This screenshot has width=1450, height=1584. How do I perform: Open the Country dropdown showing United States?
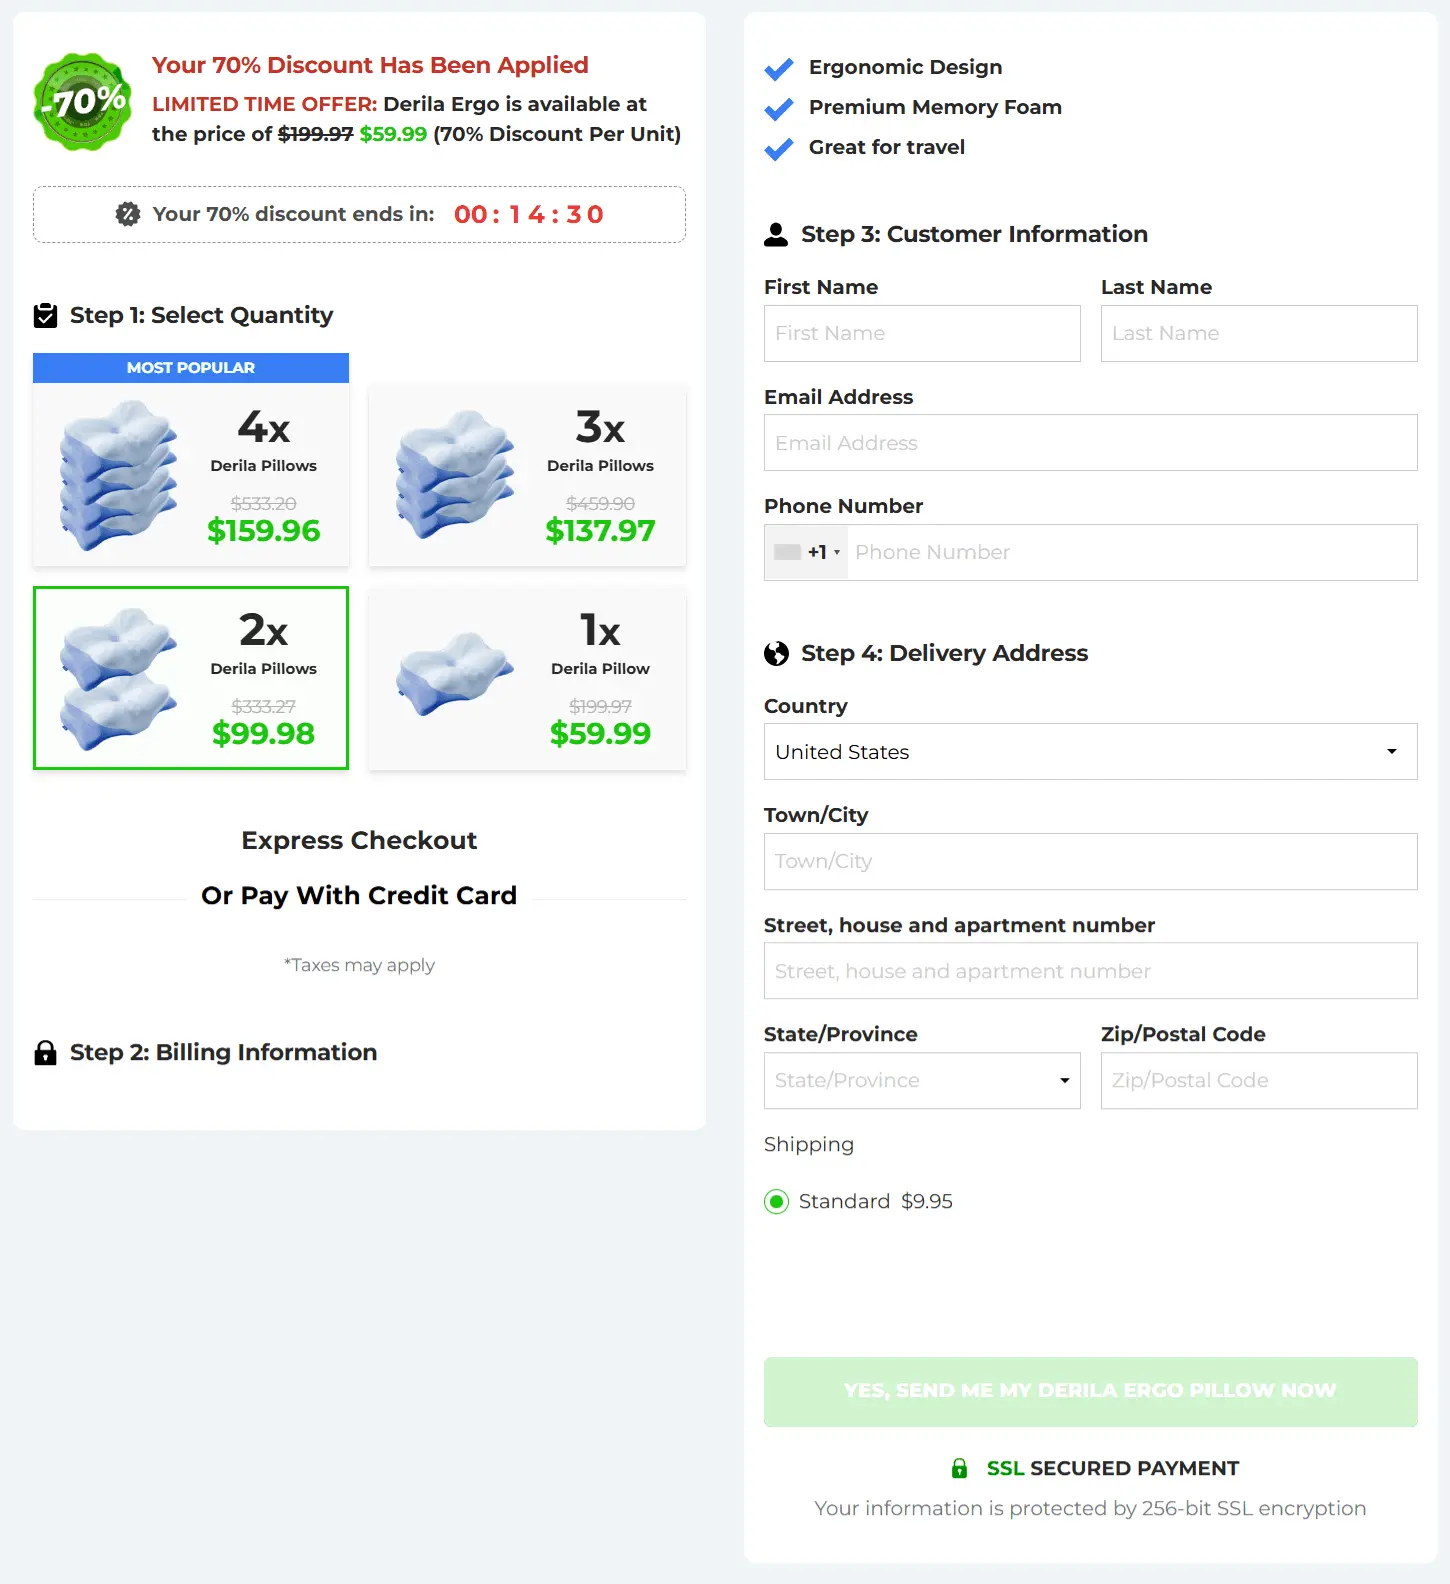pos(1090,751)
